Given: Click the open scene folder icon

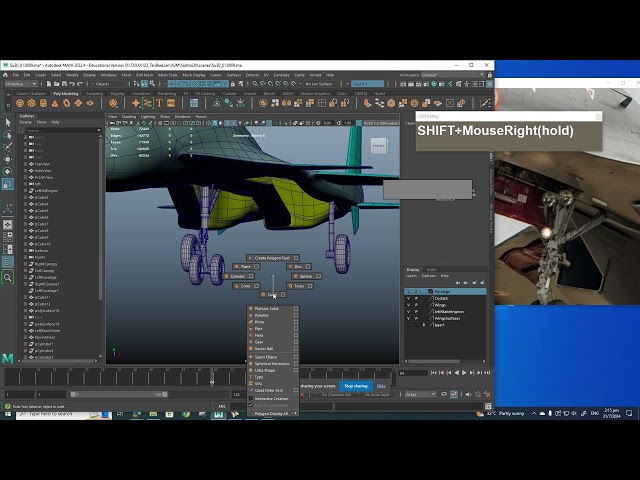Looking at the screenshot, I should (x=57, y=84).
